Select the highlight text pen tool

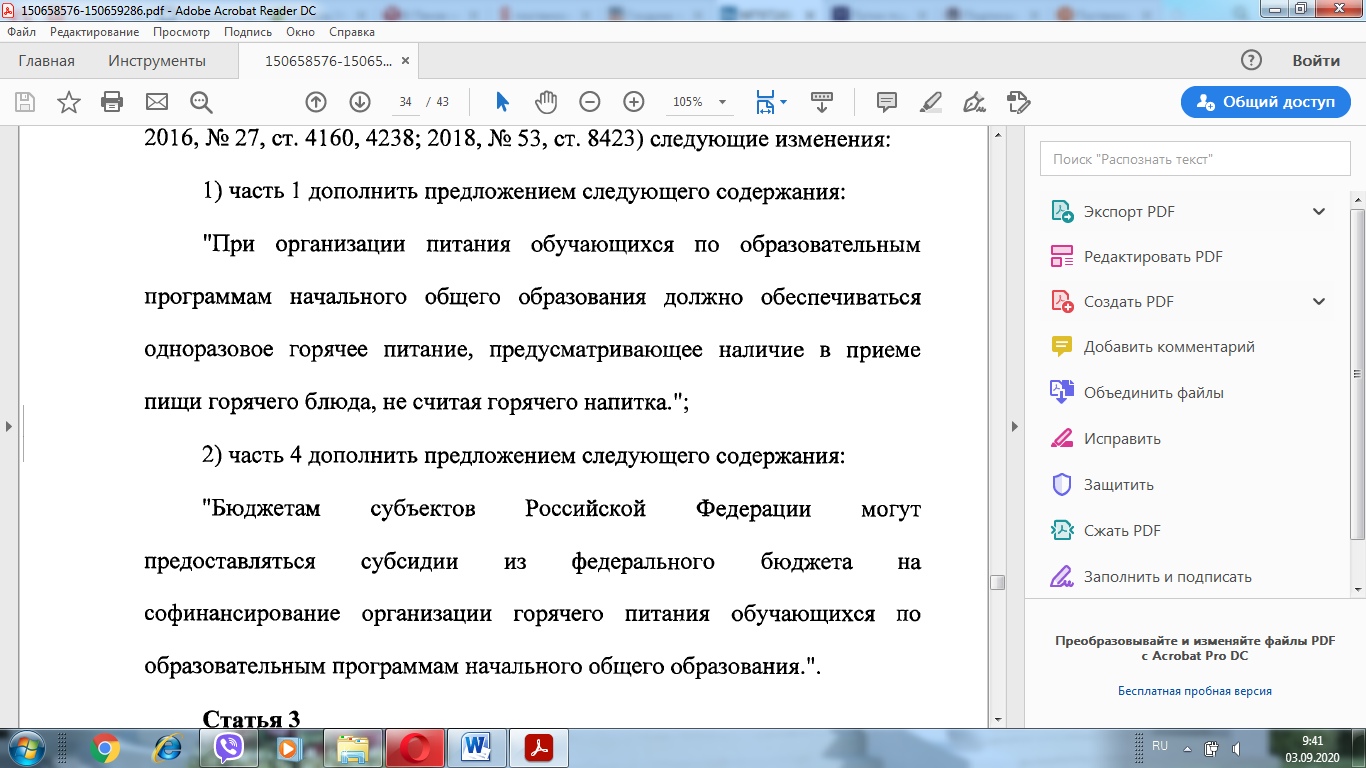930,102
